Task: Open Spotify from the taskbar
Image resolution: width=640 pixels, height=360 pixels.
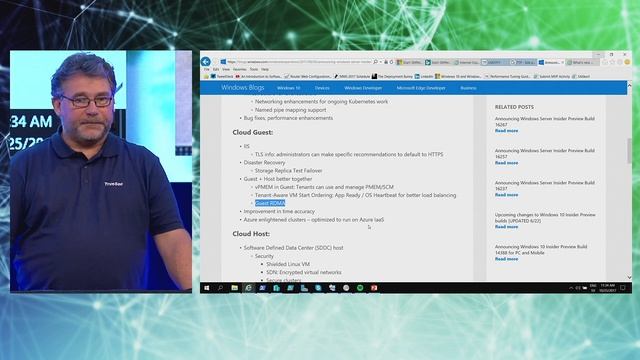Action: coord(360,288)
